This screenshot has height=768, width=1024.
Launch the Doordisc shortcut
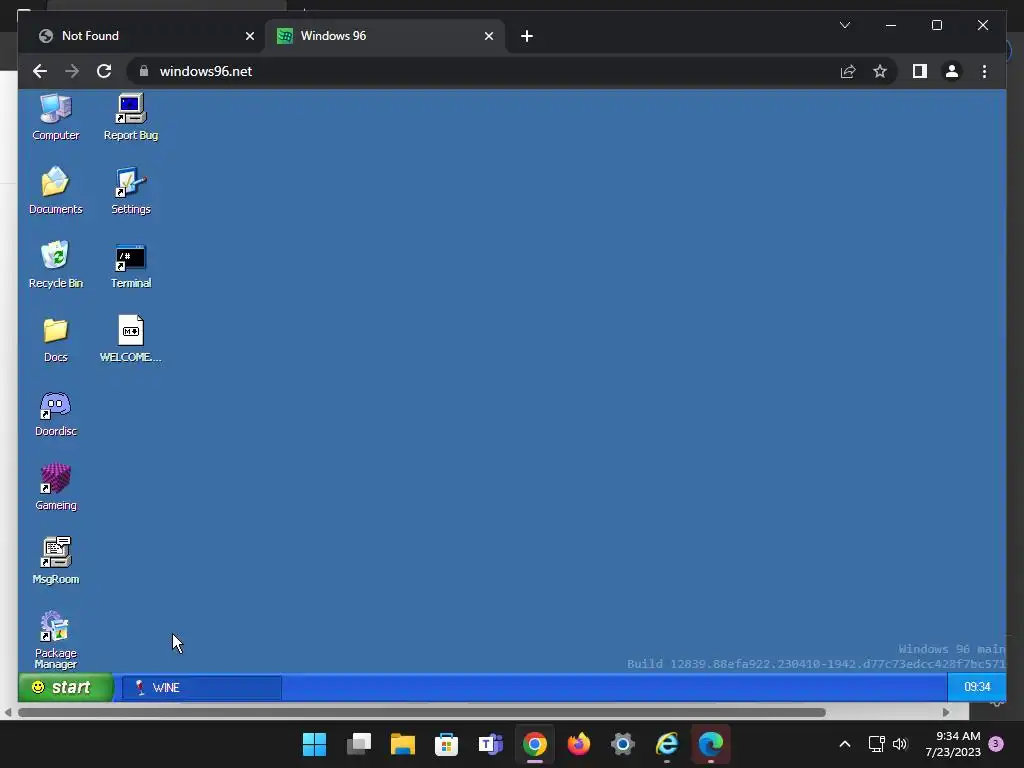click(x=56, y=413)
